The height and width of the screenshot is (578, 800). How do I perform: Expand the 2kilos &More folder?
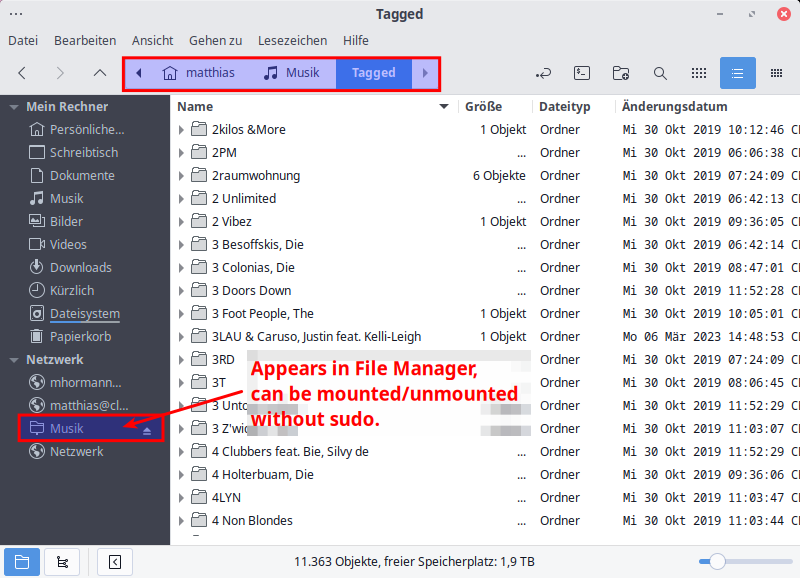(x=181, y=130)
